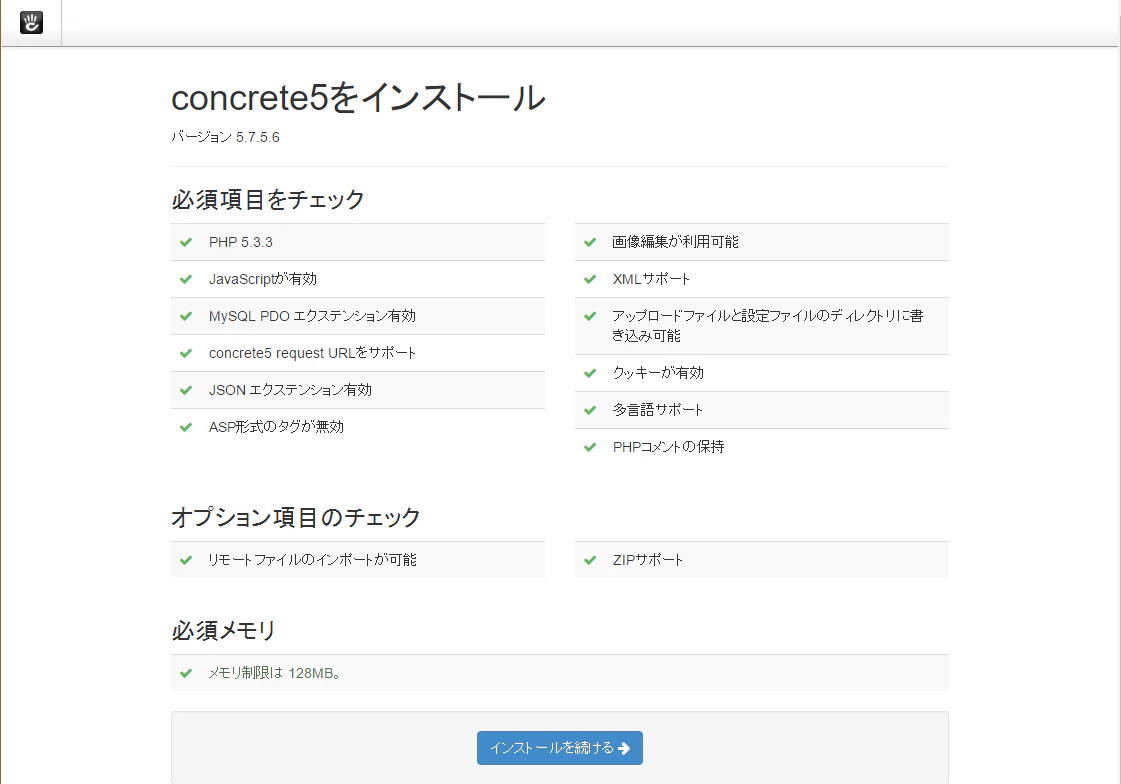The width and height of the screenshot is (1121, 784).
Task: Click the MySQL PDO エクステンション有効 text
Action: click(312, 317)
